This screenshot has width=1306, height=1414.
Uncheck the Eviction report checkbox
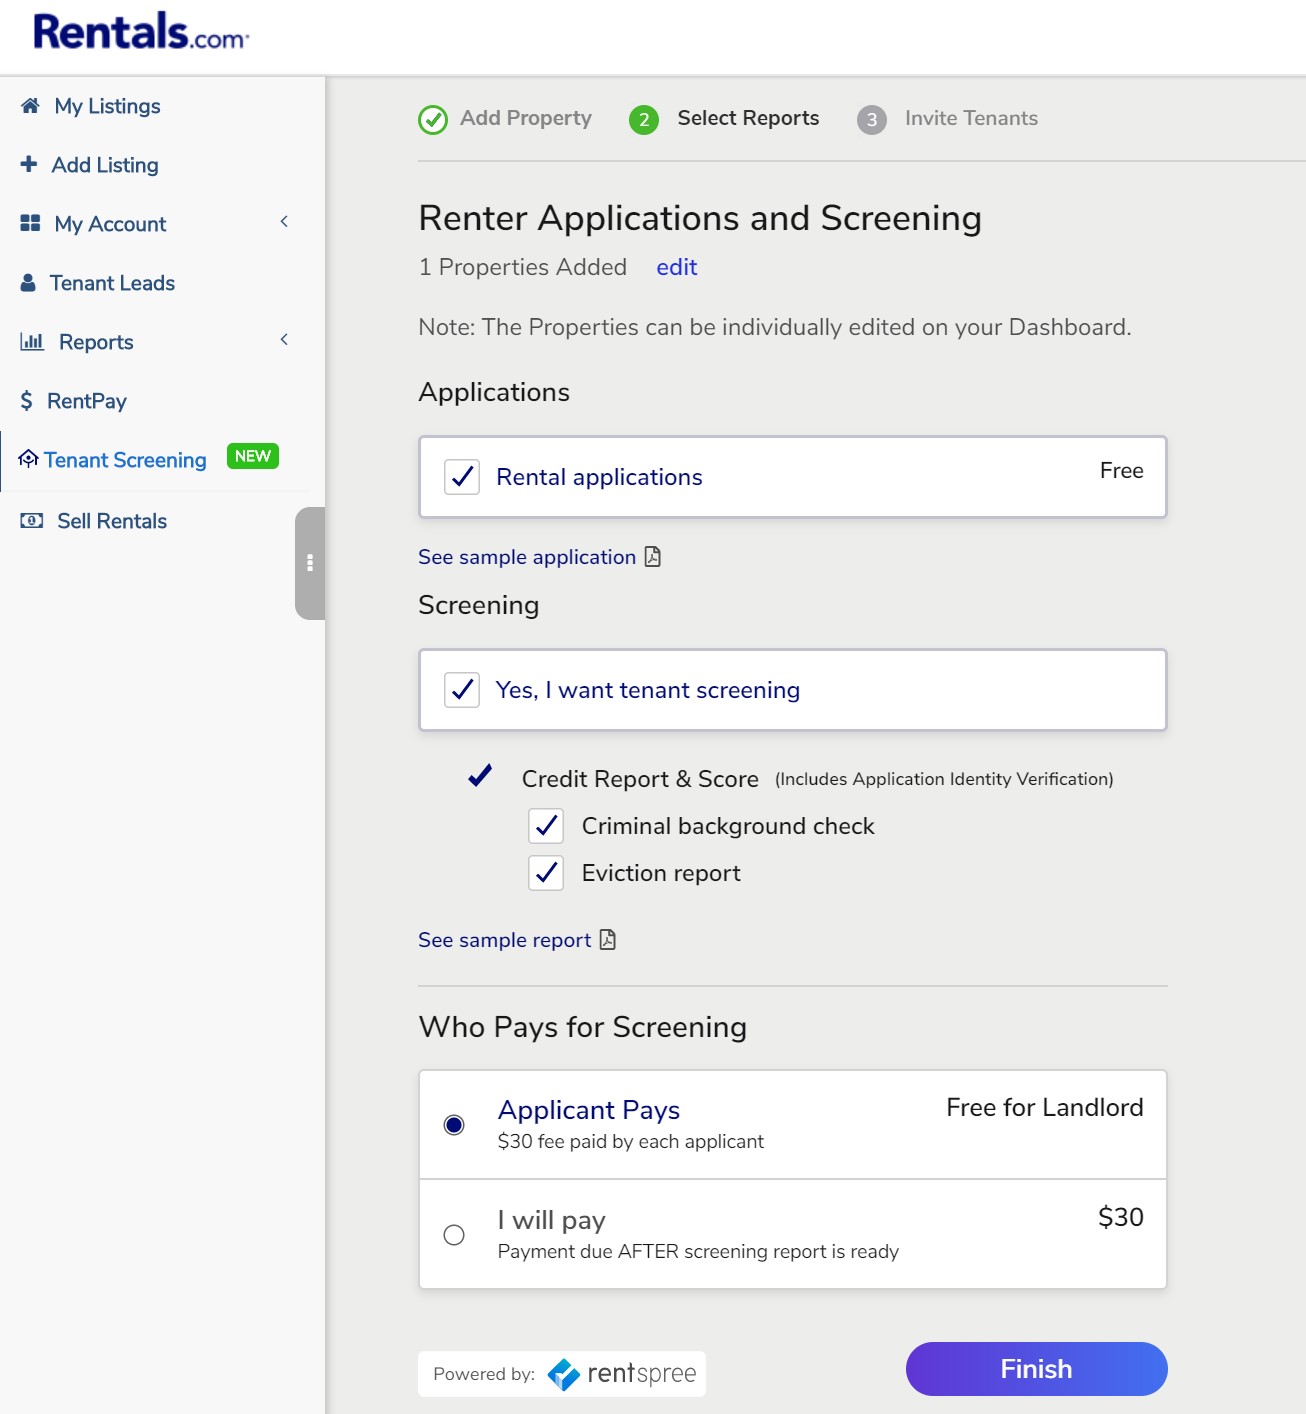click(546, 873)
